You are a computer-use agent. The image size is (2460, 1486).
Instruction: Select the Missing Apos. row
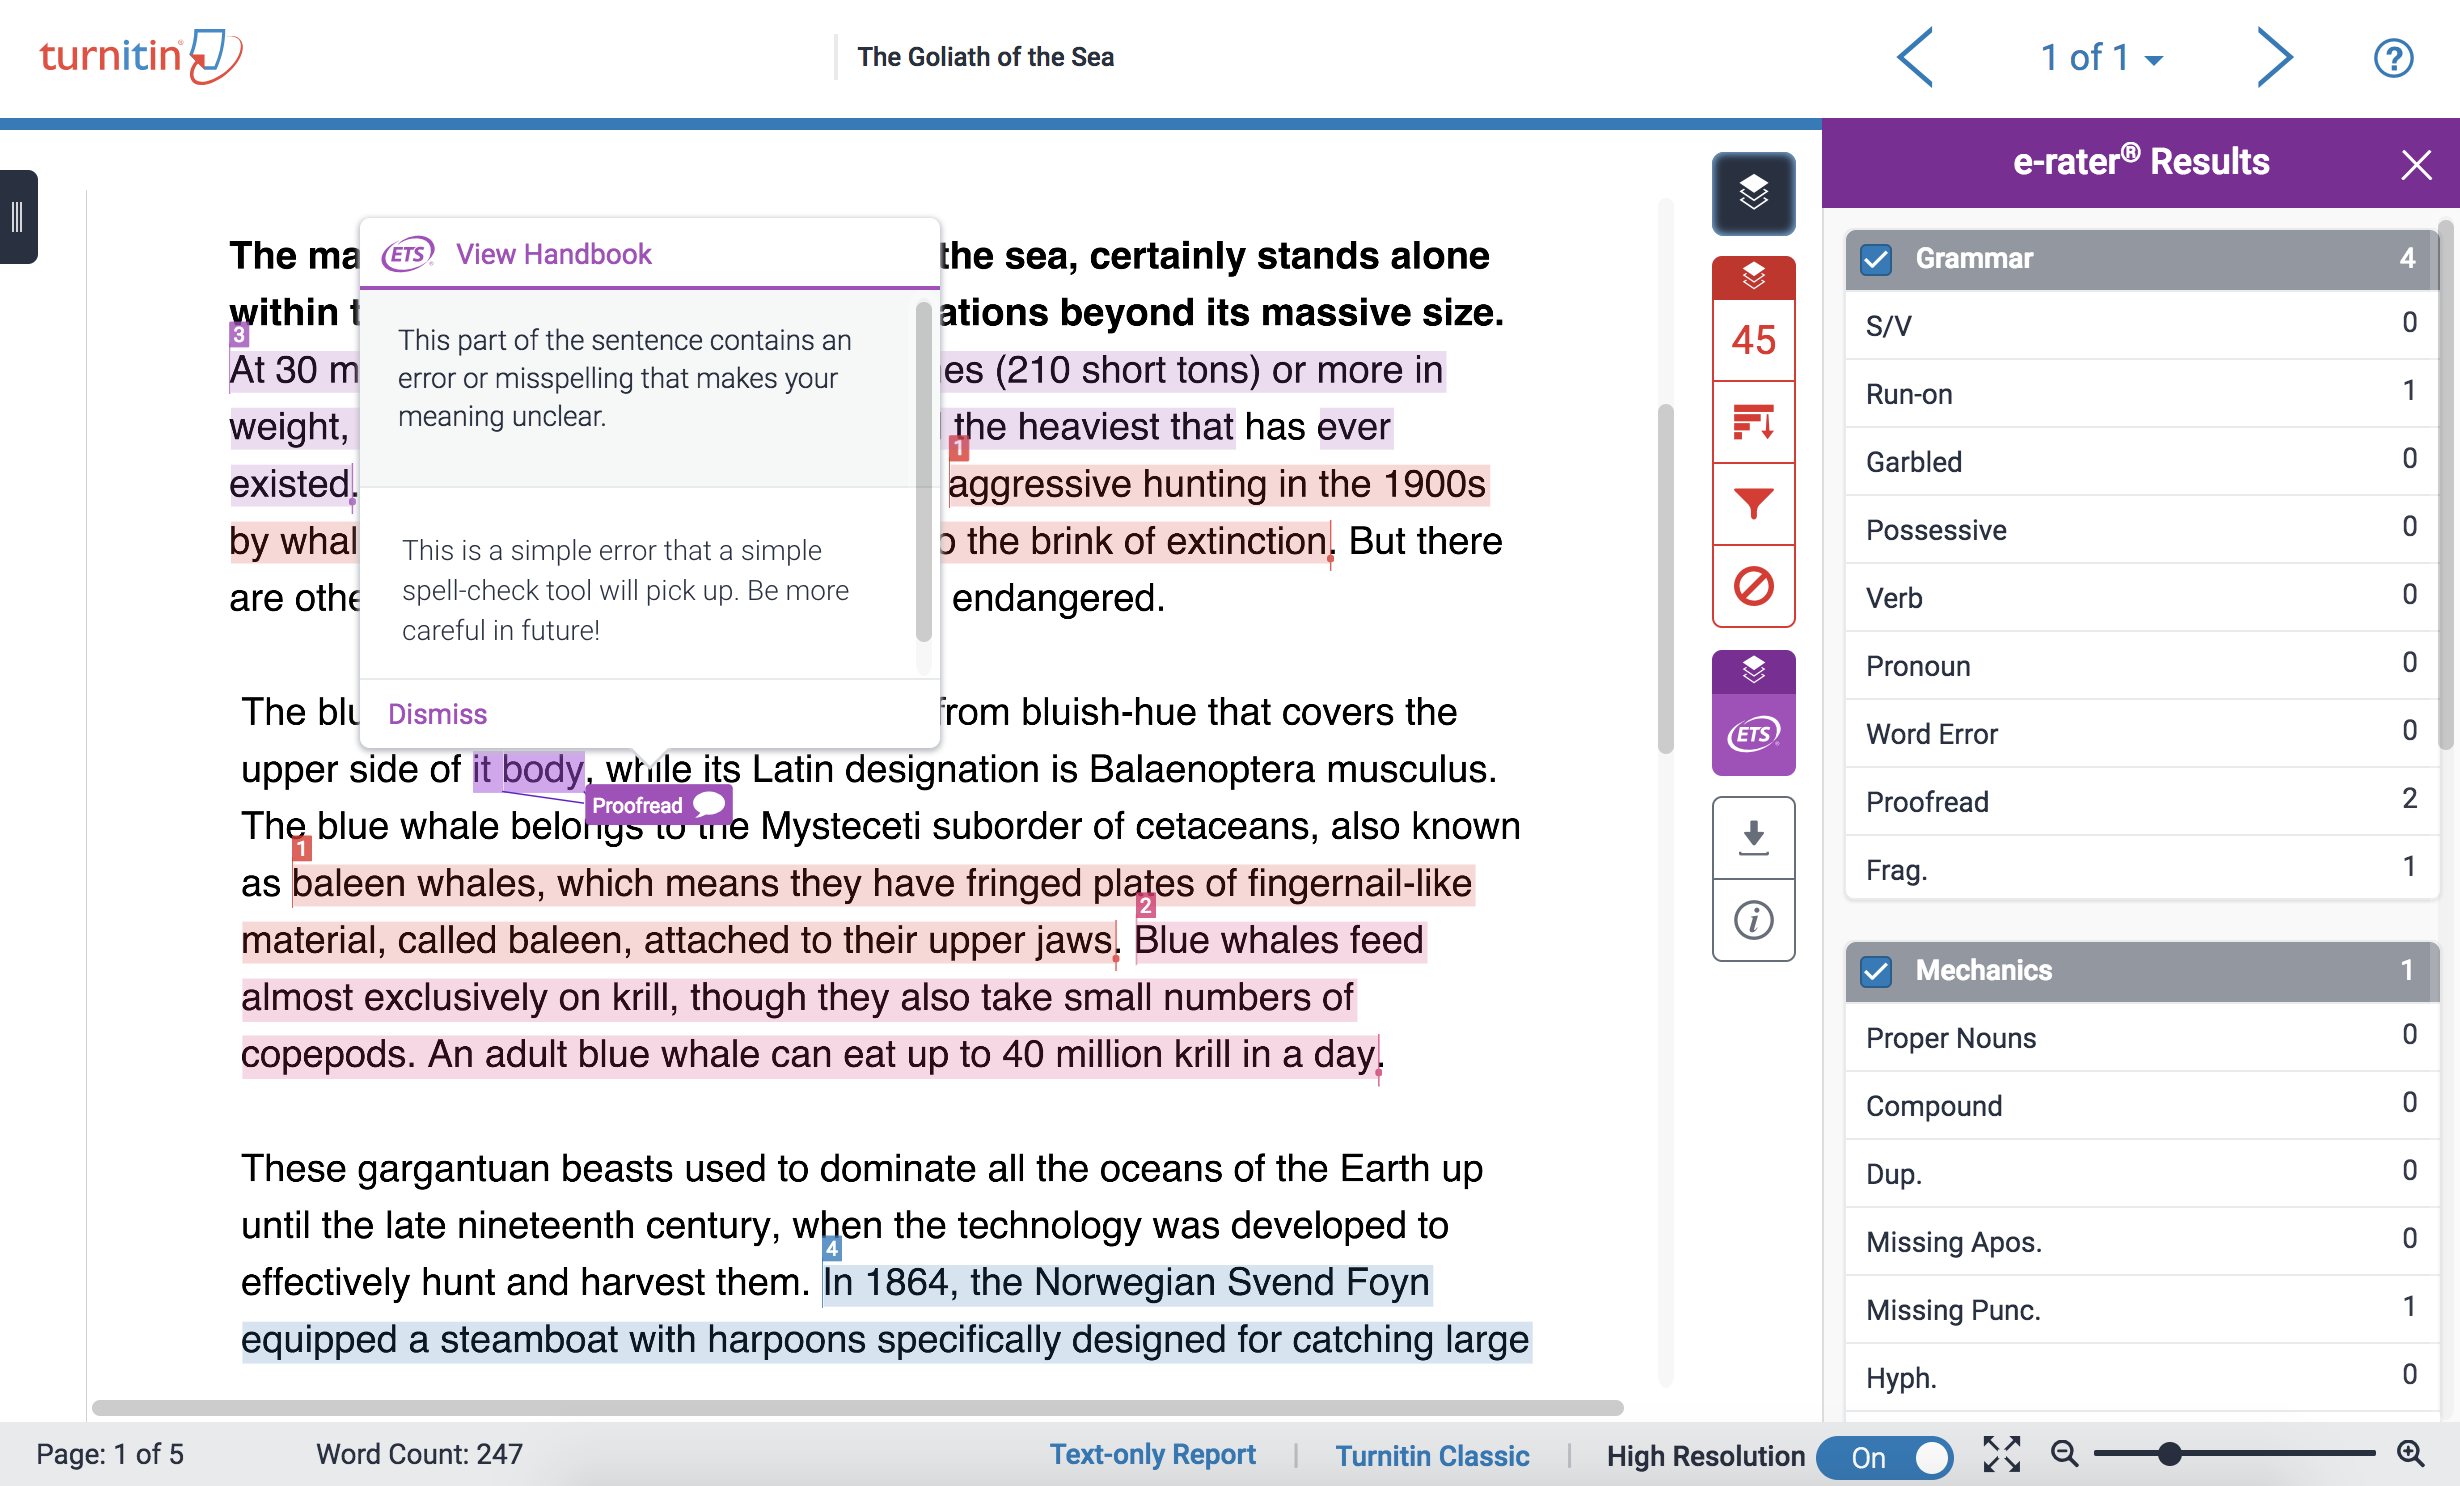tap(2141, 1241)
